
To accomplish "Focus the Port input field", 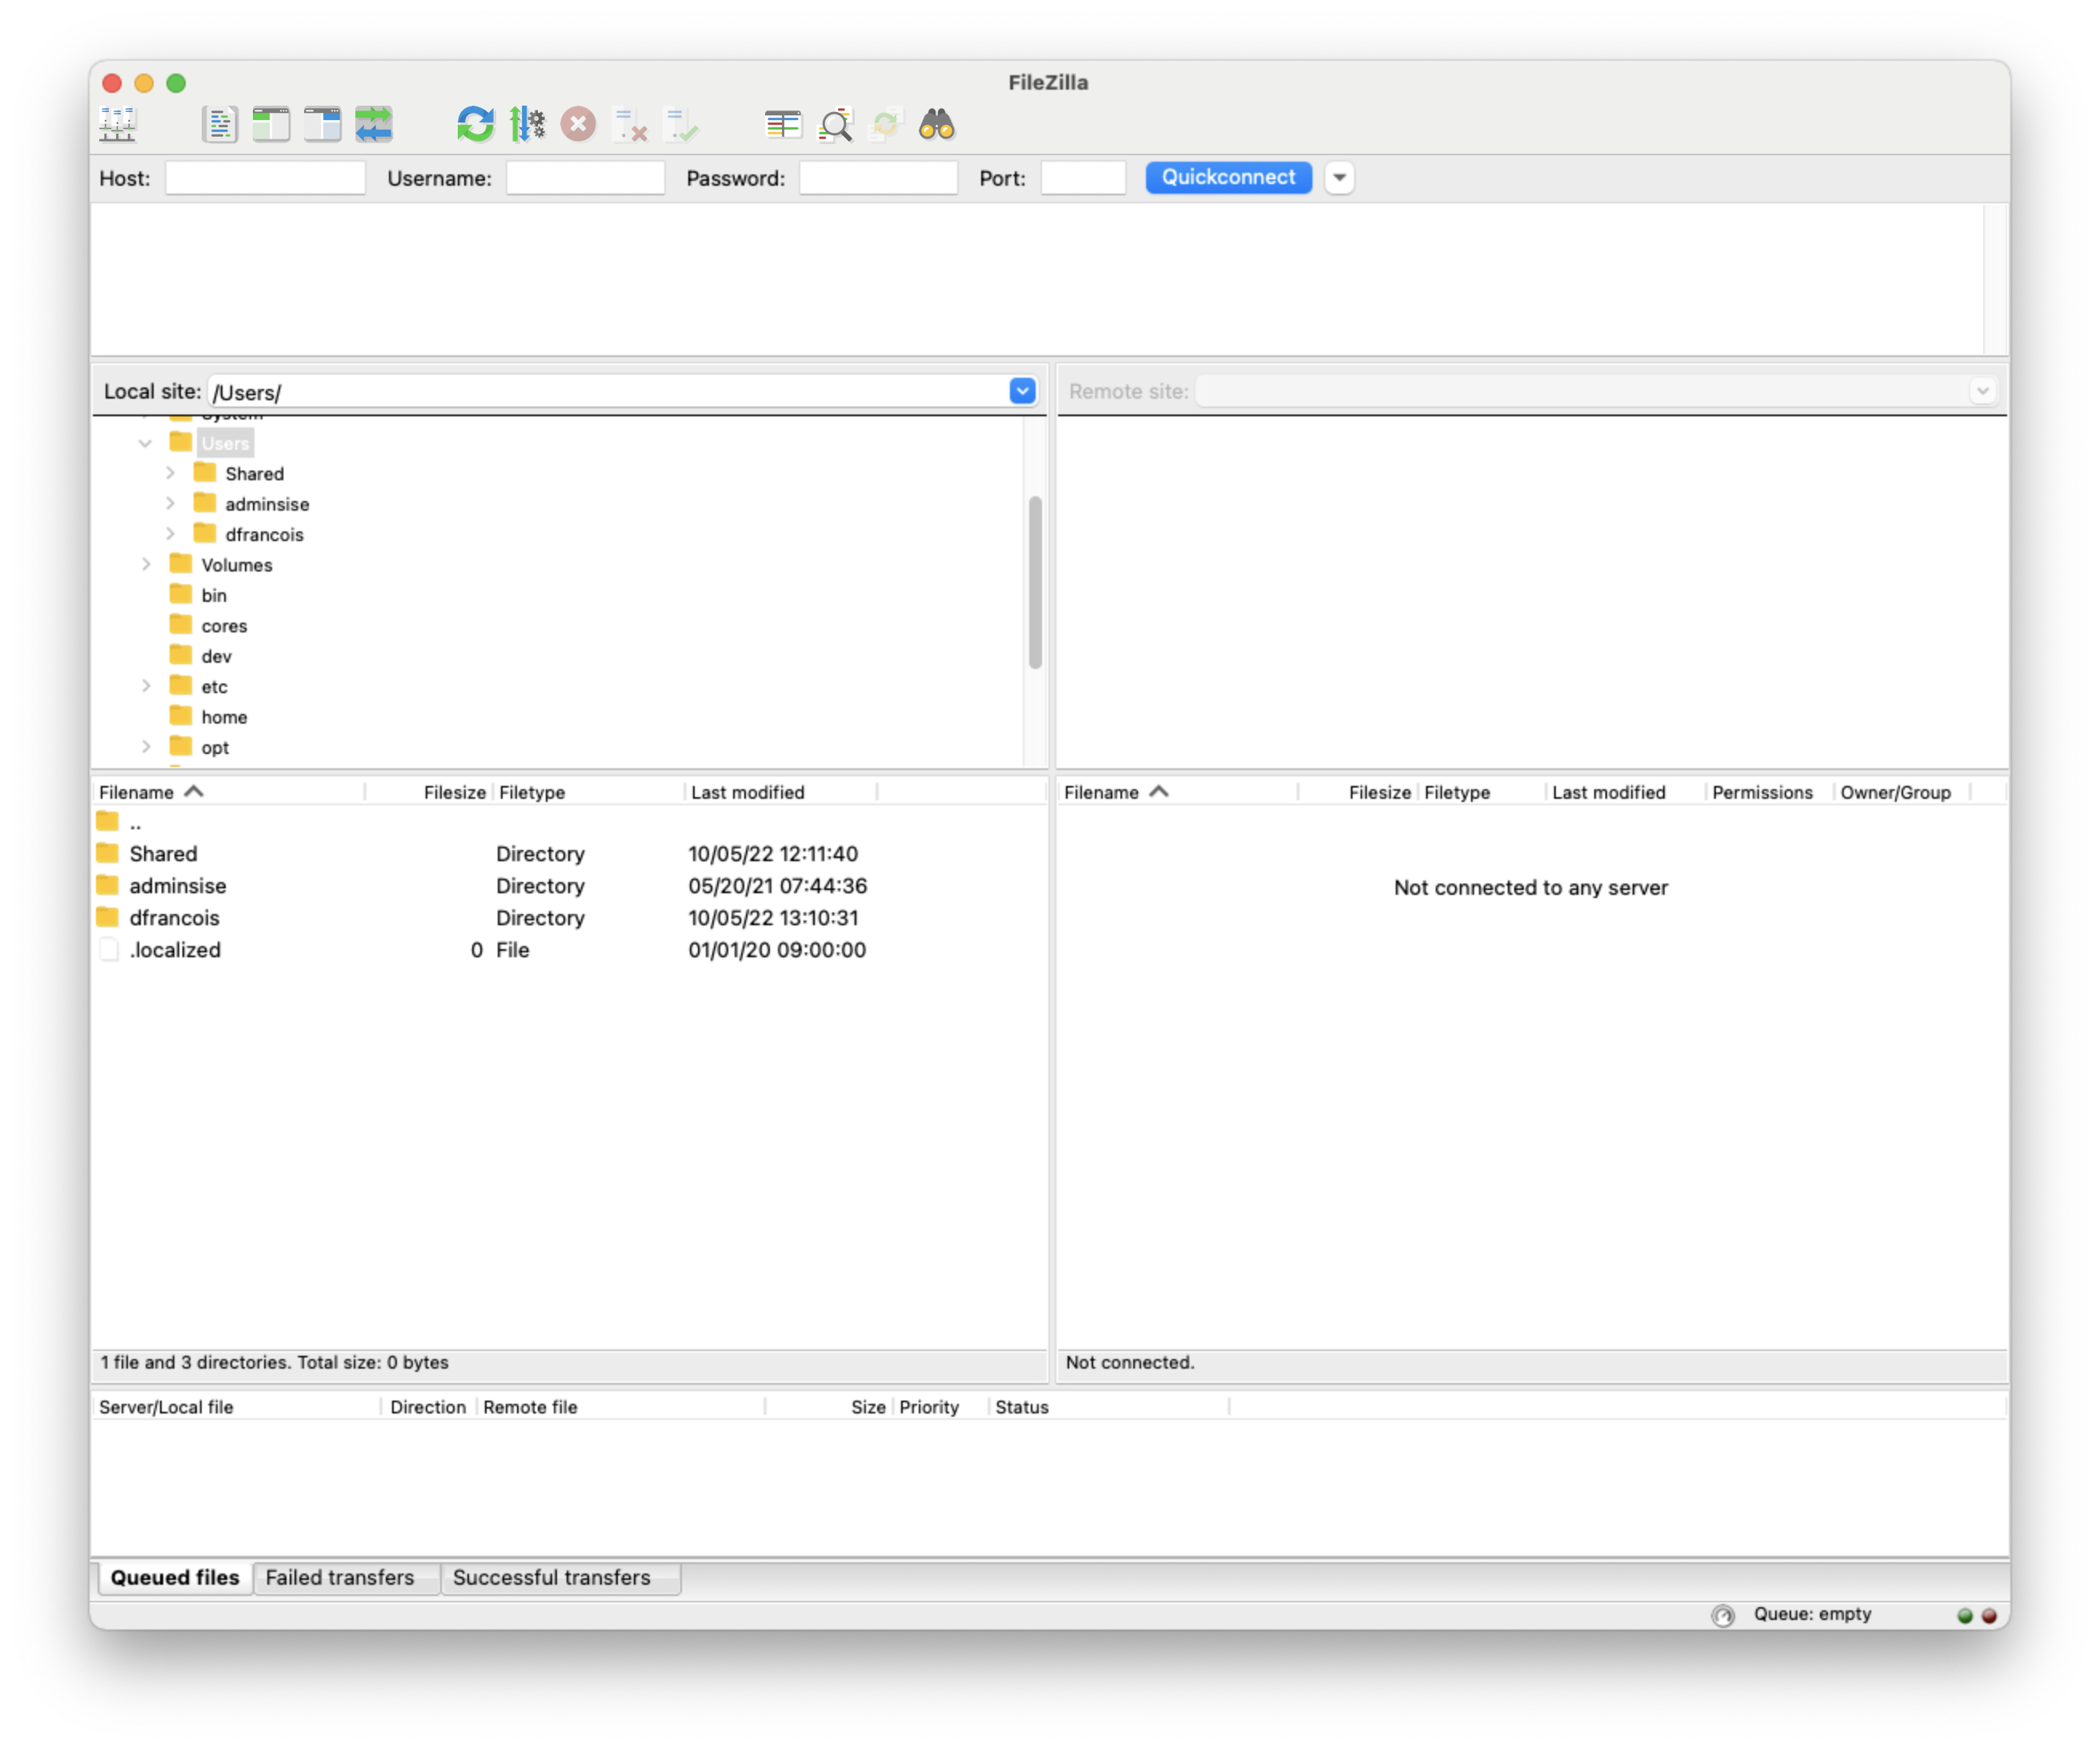I will tap(1083, 178).
